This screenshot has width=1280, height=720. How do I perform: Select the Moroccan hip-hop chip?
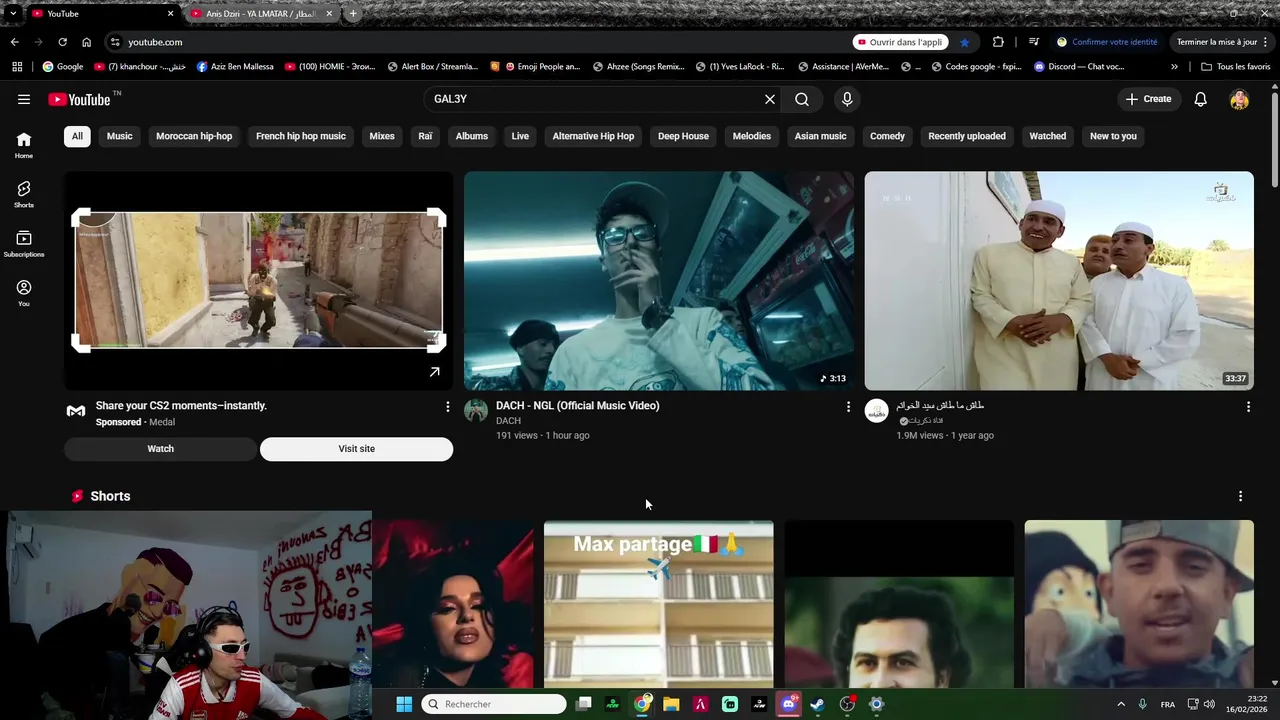(194, 136)
